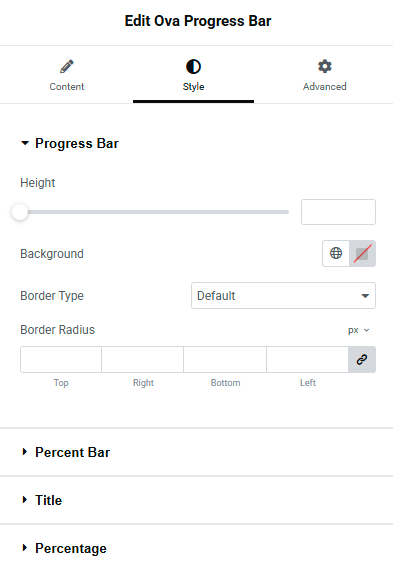Click the Height value input field

(x=338, y=212)
